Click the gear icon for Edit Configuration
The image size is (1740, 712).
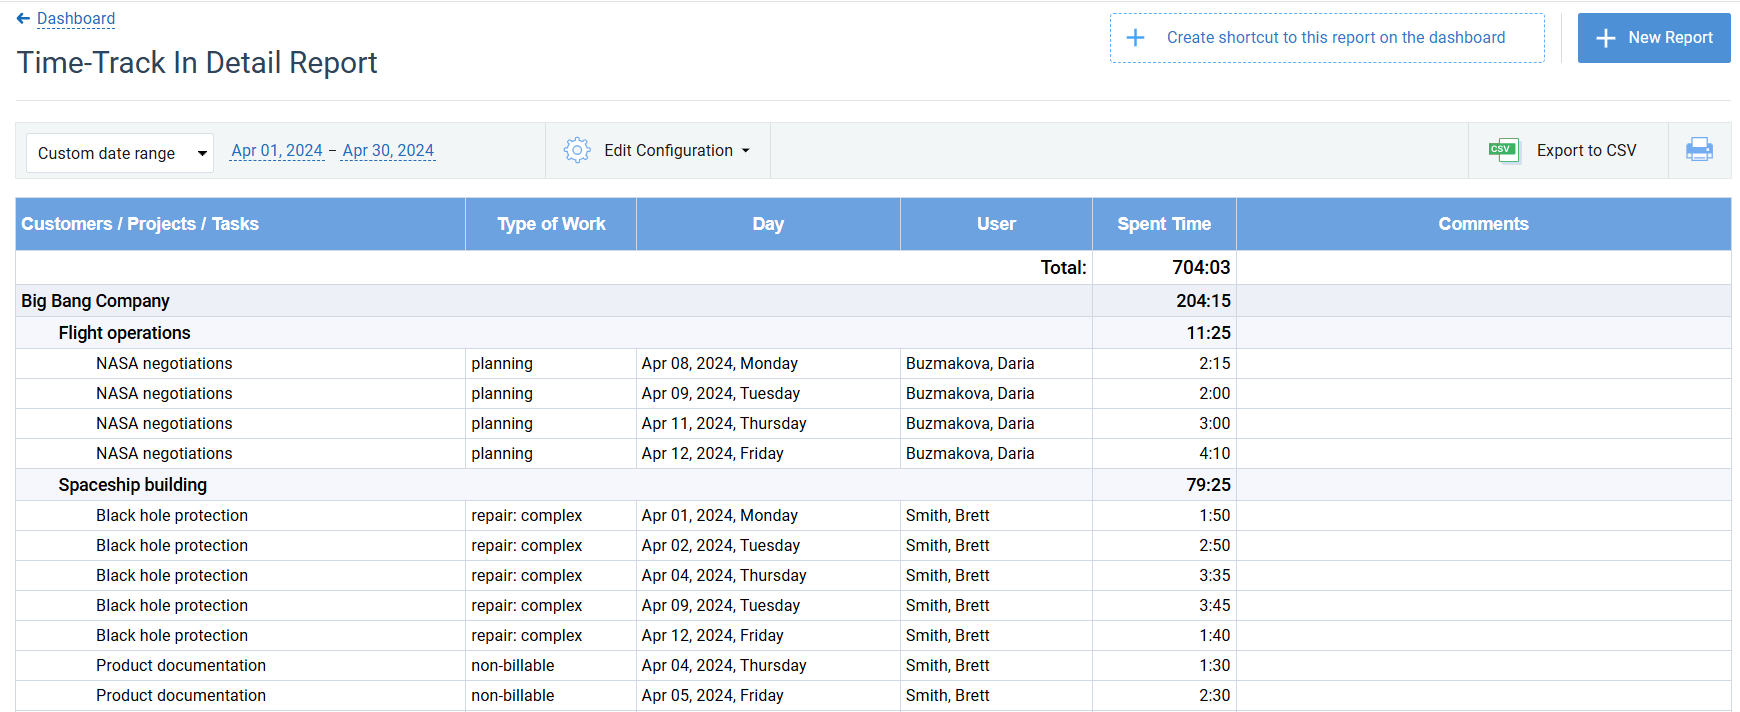577,150
